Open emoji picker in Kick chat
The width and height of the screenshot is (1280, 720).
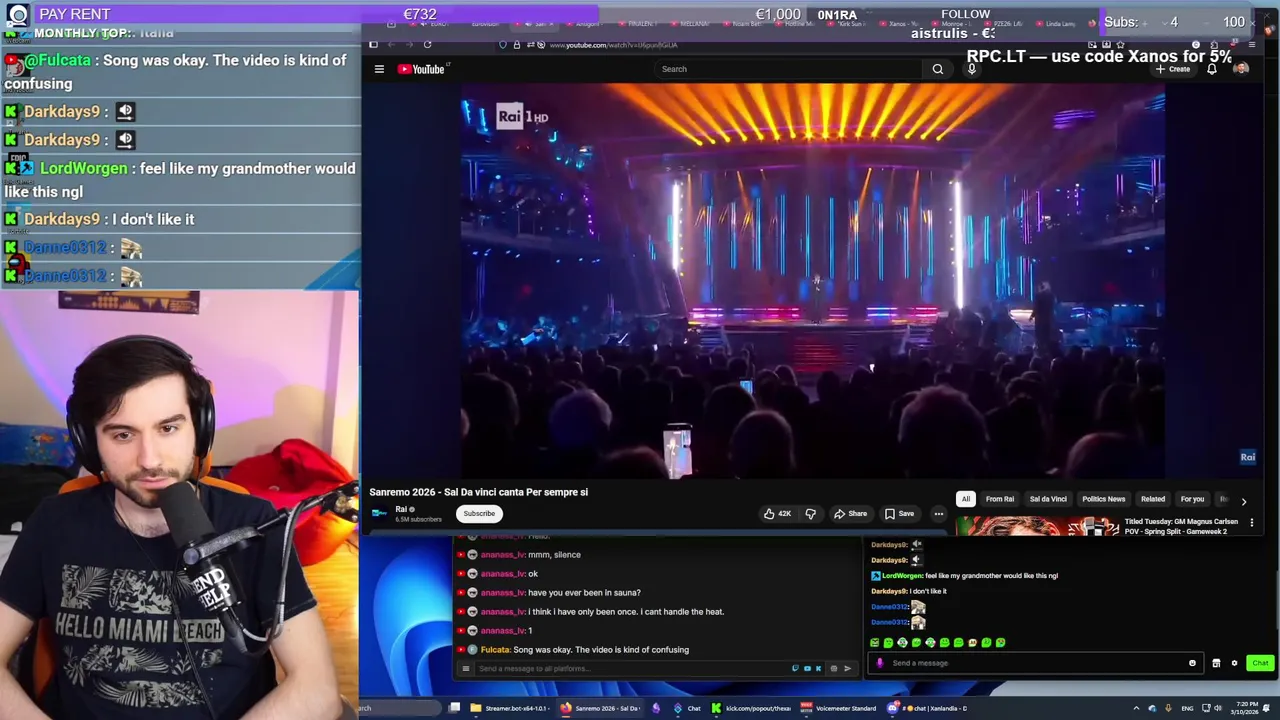1192,663
